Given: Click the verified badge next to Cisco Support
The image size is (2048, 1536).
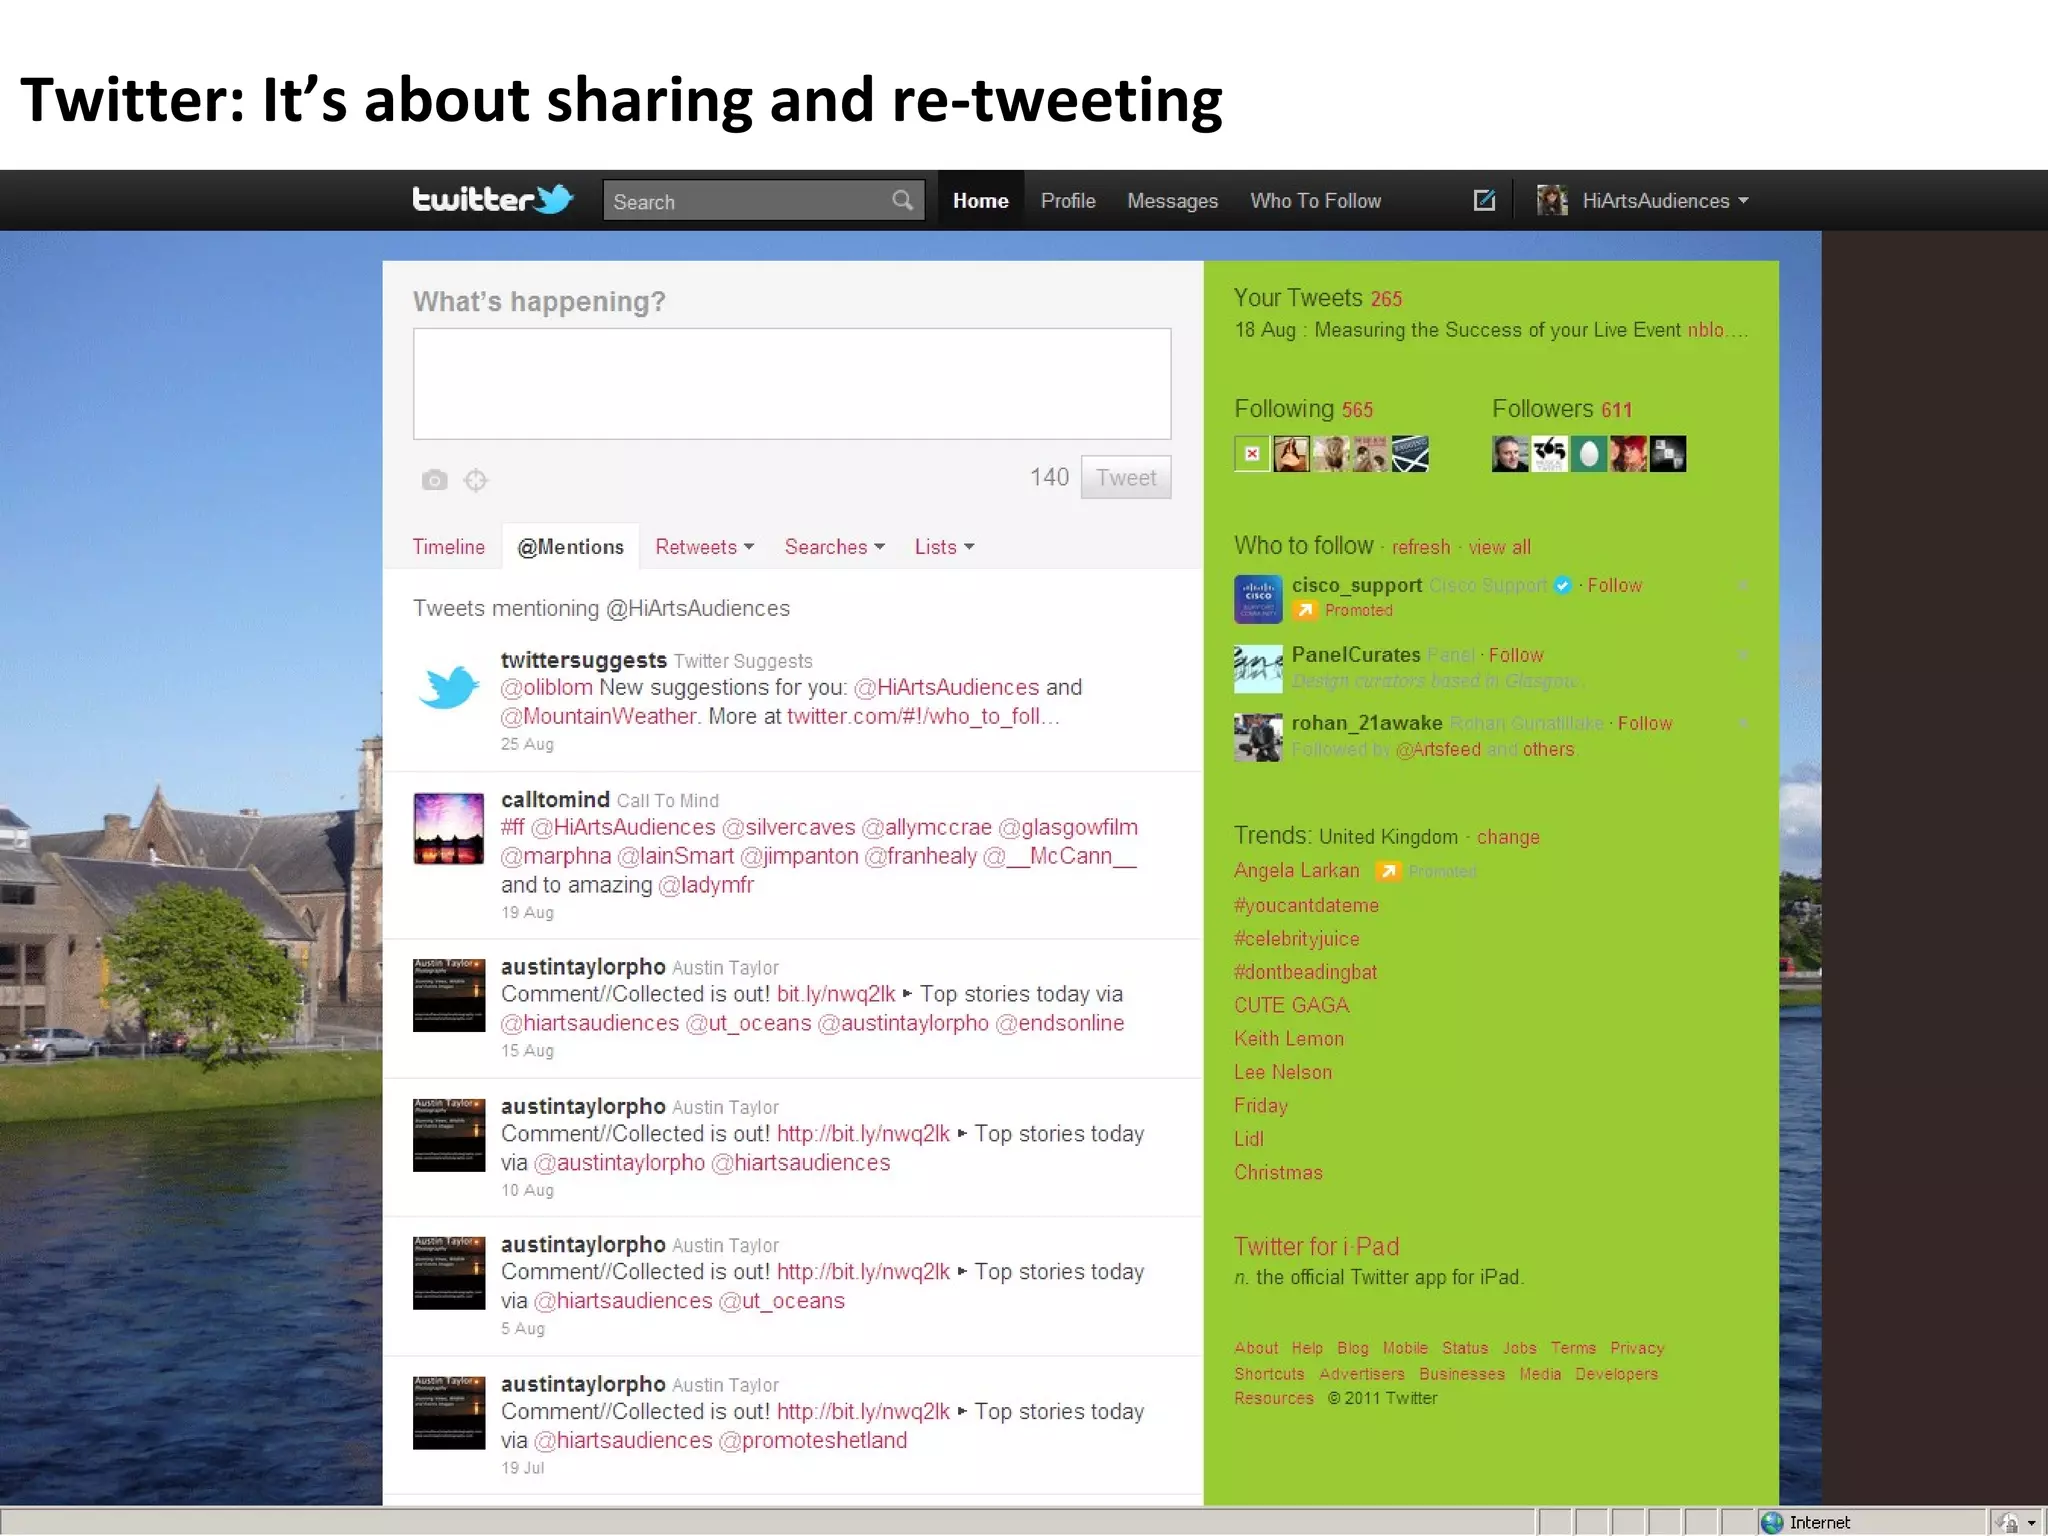Looking at the screenshot, I should 1563,586.
